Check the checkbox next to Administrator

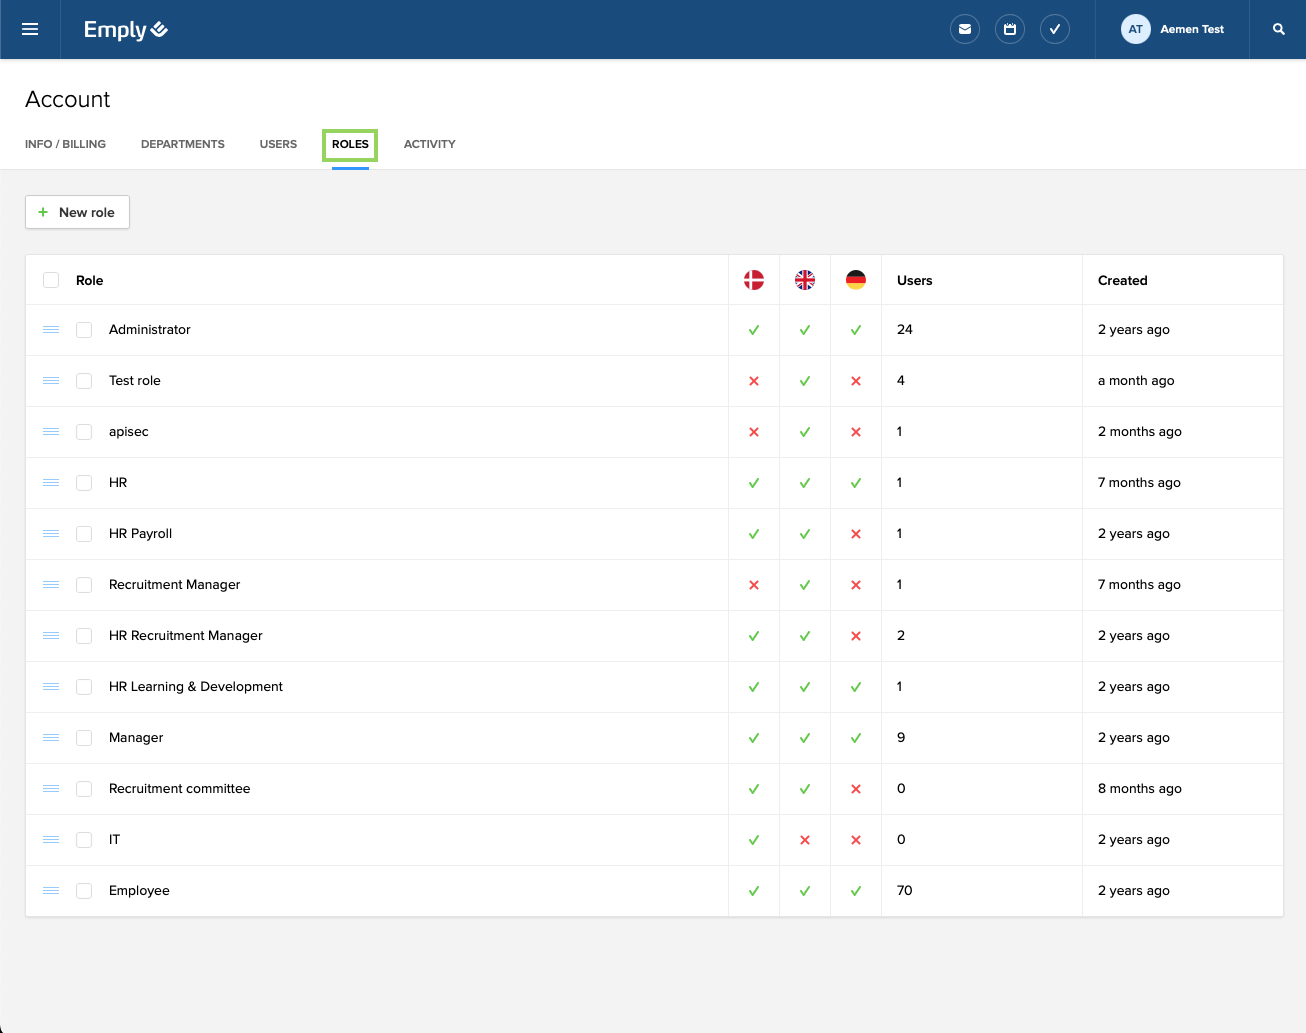(83, 329)
